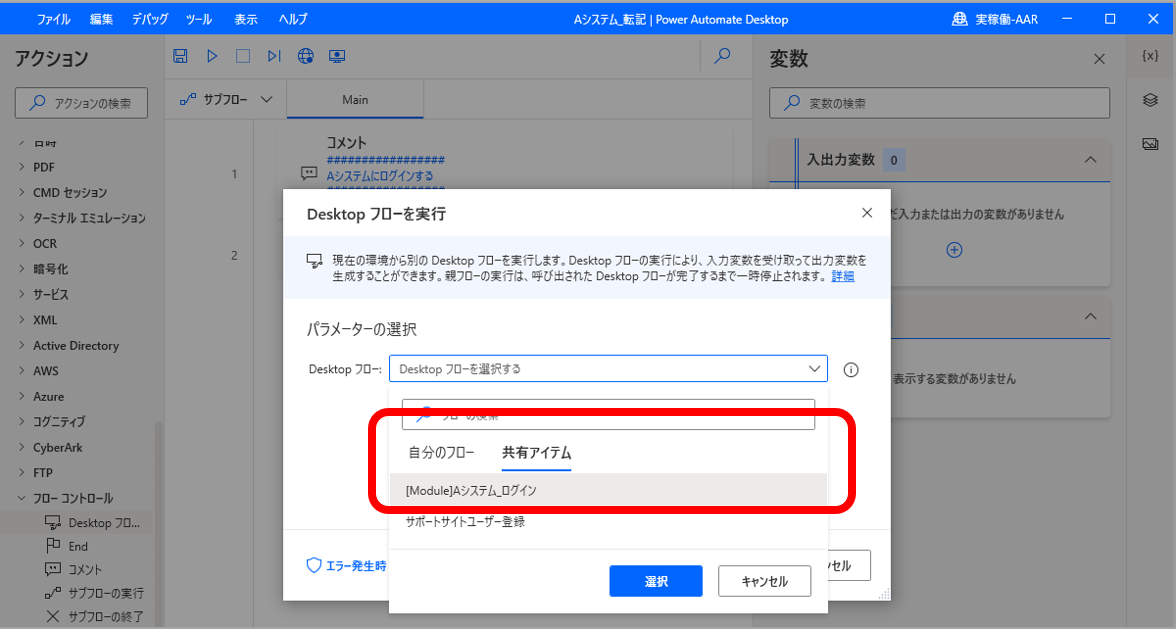The width and height of the screenshot is (1176, 629).
Task: Switch to the 共有アイテム tab
Action: pyautogui.click(x=536, y=453)
